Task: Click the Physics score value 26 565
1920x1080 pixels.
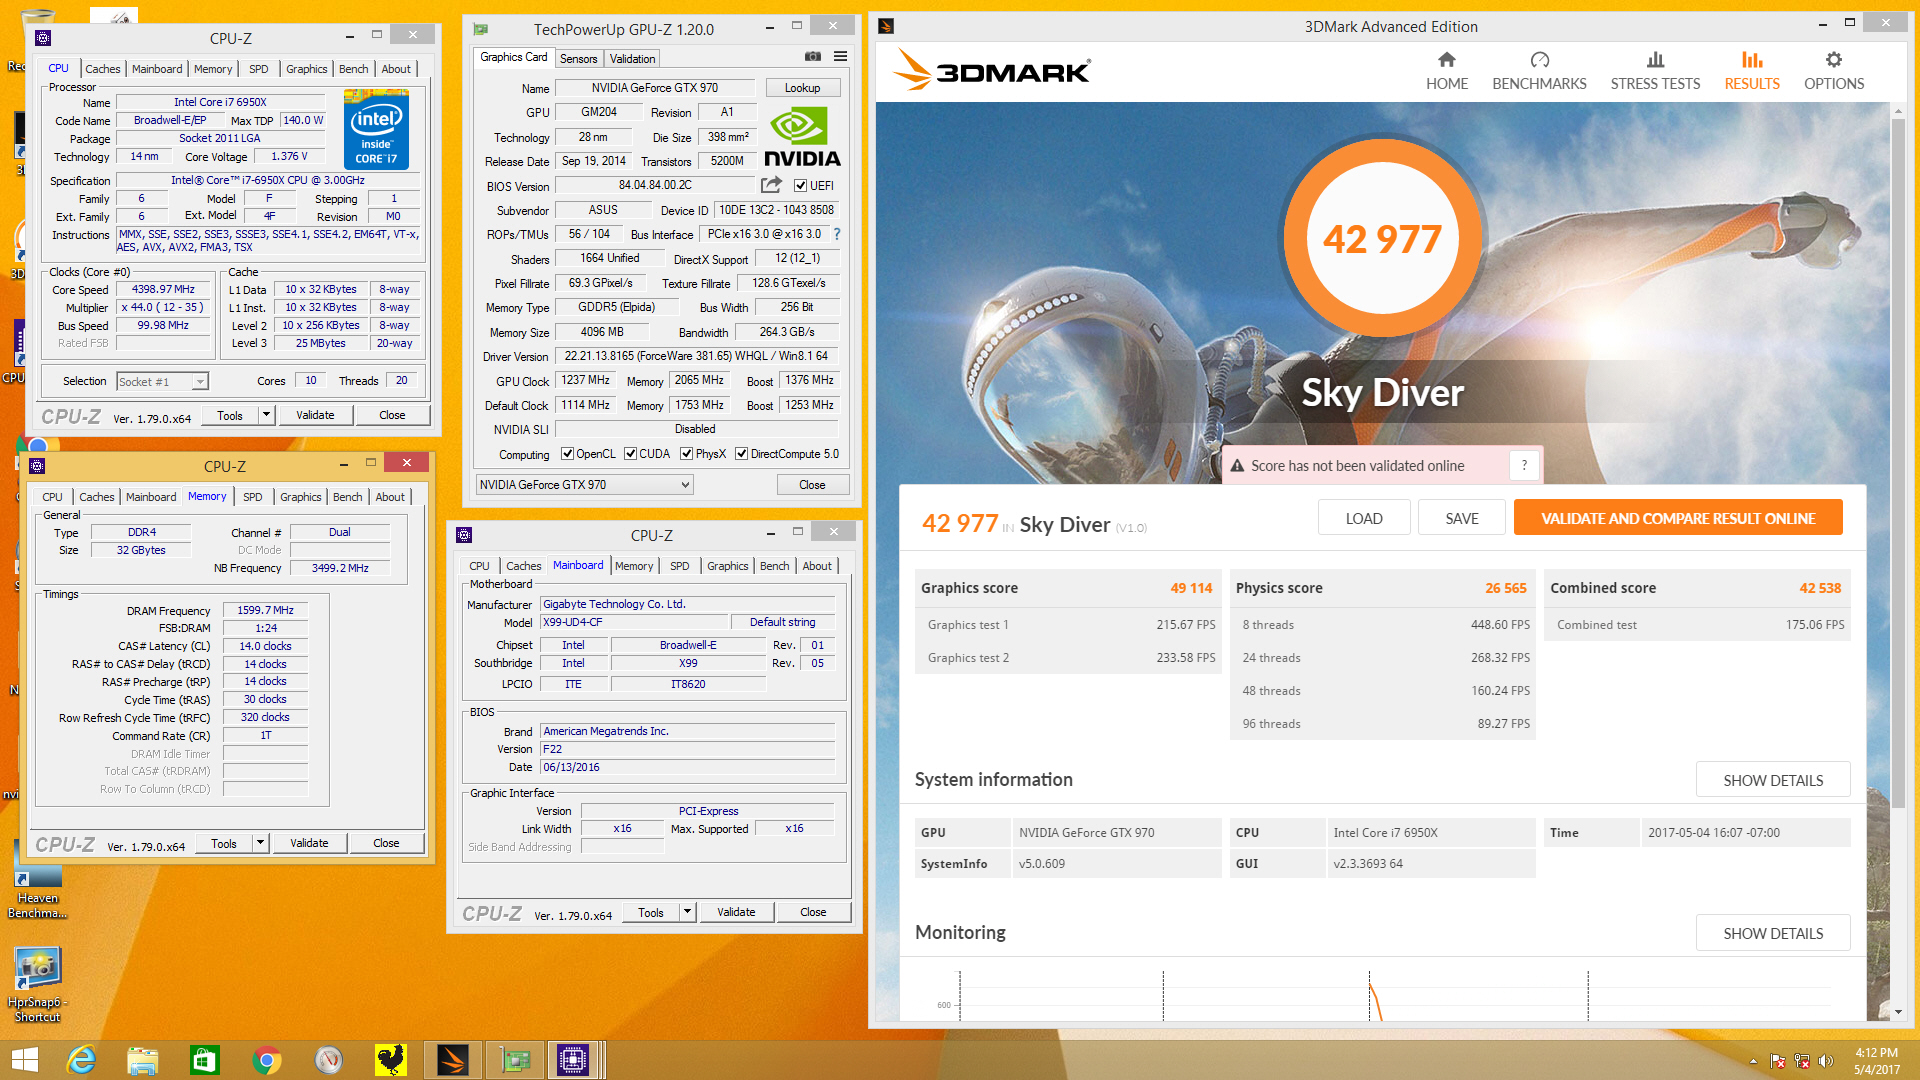Action: point(1505,588)
